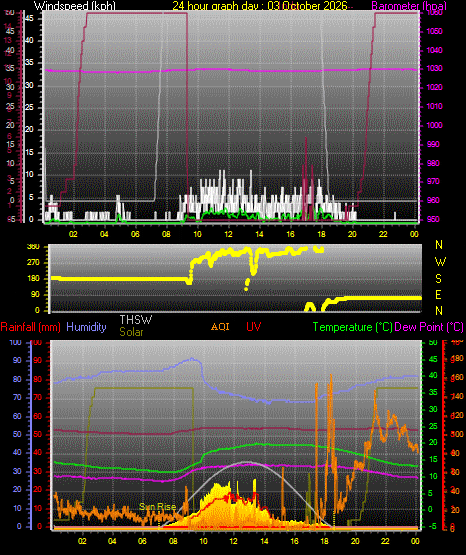Select the 950 barometer axis value
Image resolution: width=466 pixels, height=555 pixels.
(x=433, y=219)
